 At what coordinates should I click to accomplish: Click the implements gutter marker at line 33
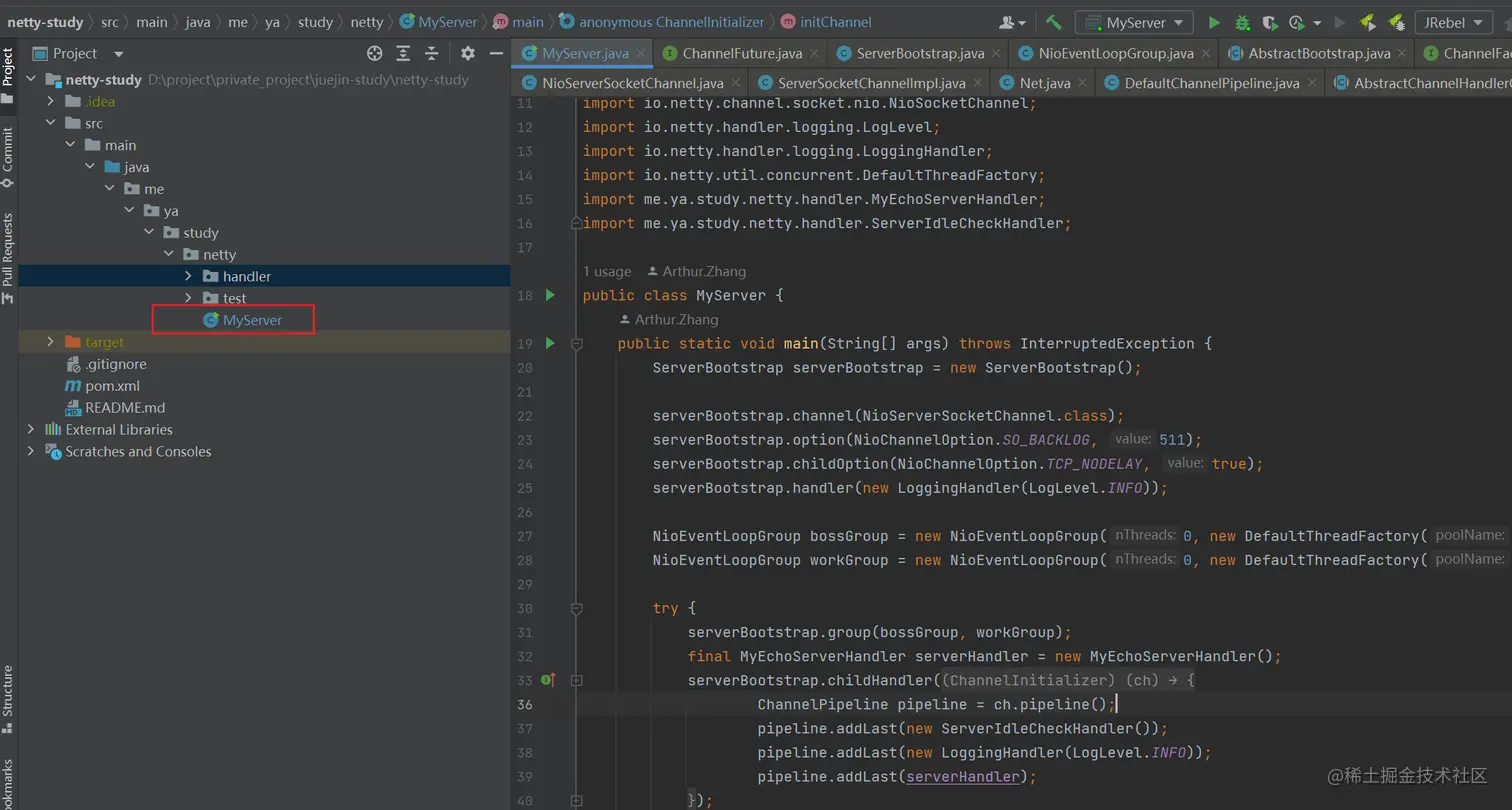coord(548,680)
